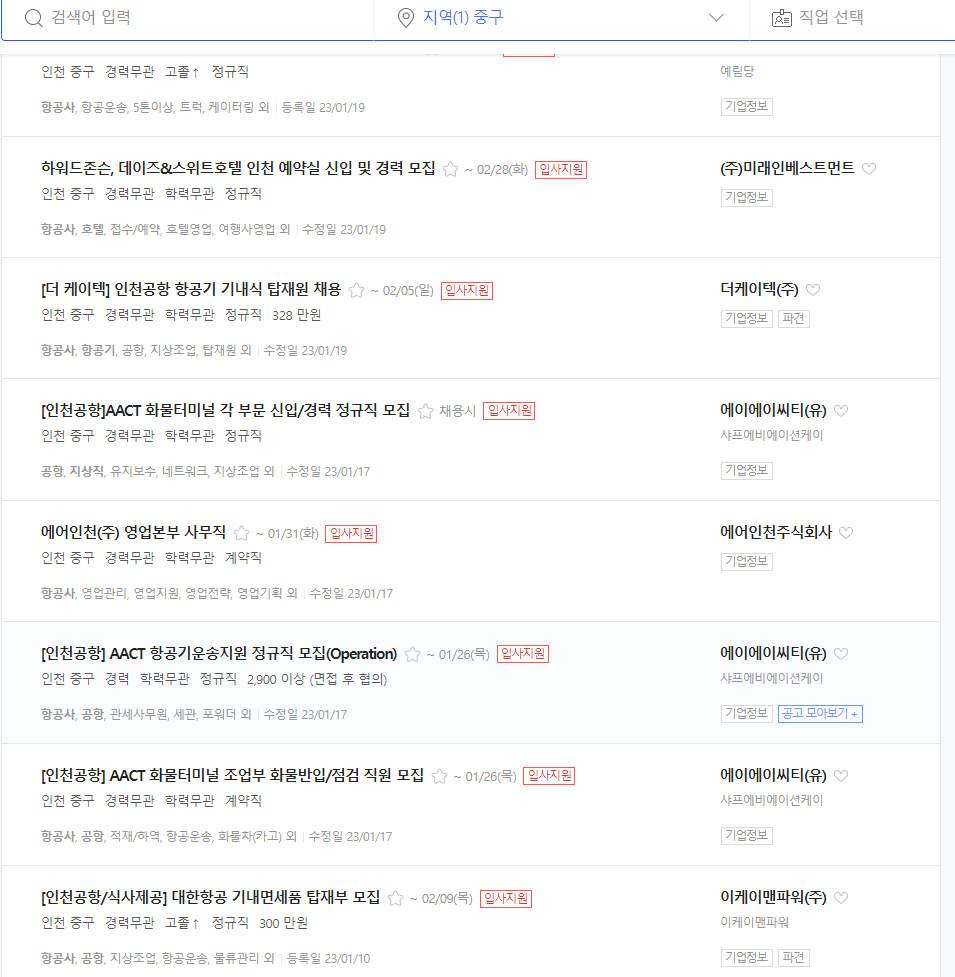Star the 에어인천 영업본부 사무직 posting
Screen dimensions: 955x977
(241, 533)
